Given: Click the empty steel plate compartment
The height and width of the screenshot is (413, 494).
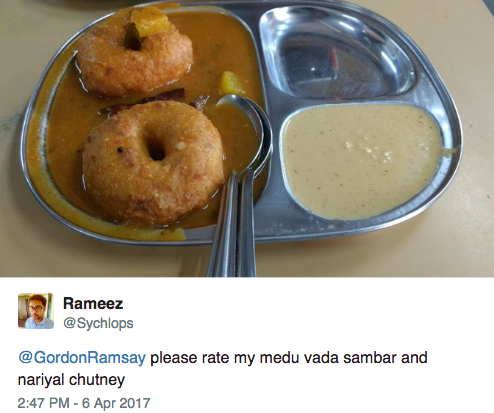Looking at the screenshot, I should (337, 53).
